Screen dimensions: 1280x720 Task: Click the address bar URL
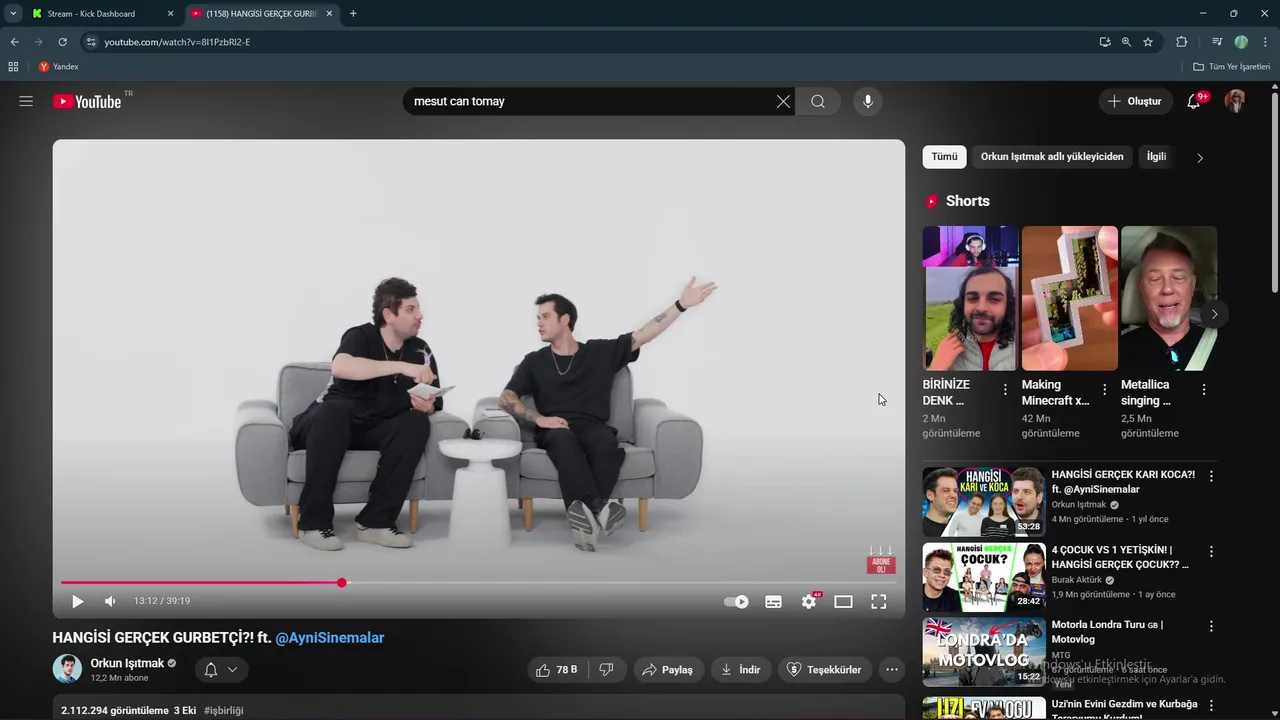click(177, 42)
